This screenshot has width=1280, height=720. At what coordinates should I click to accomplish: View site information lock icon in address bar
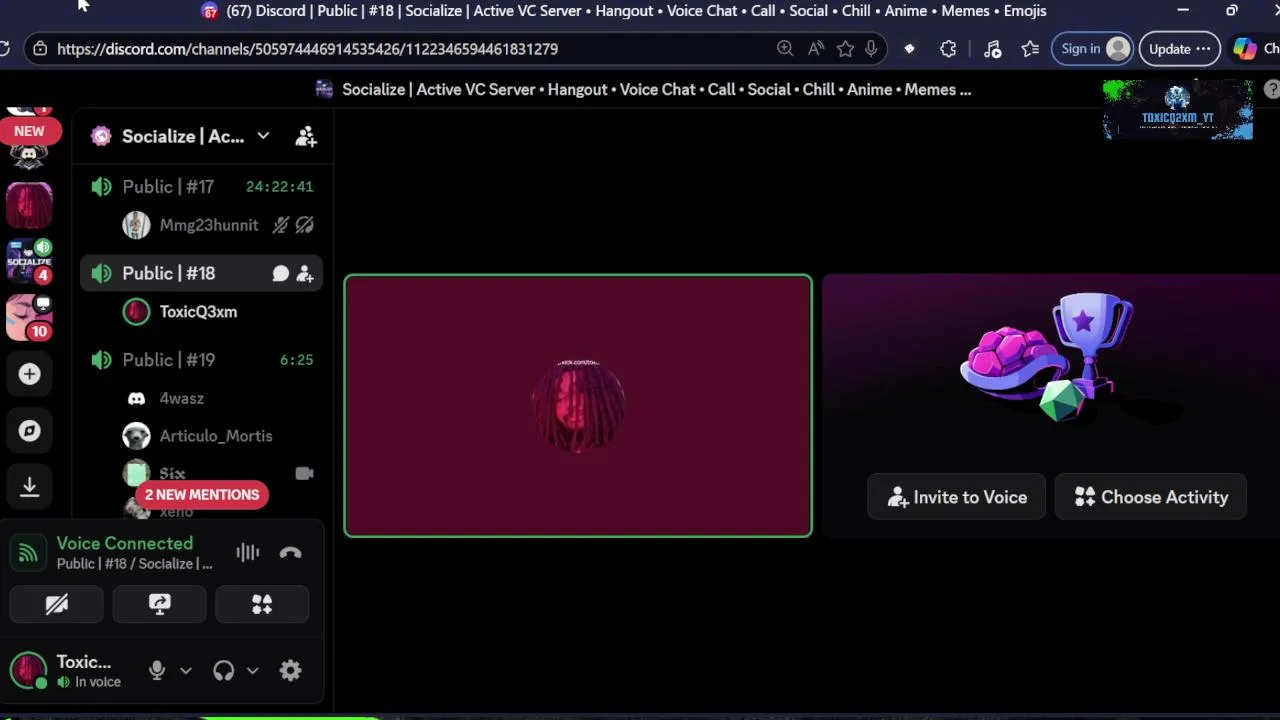[39, 49]
